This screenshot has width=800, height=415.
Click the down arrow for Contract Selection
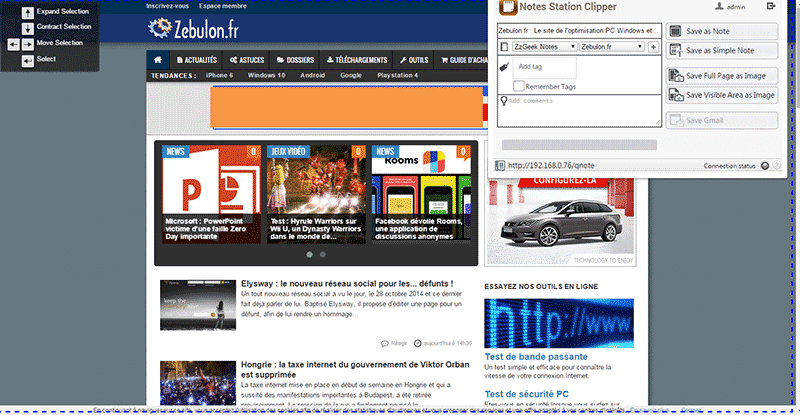28,28
